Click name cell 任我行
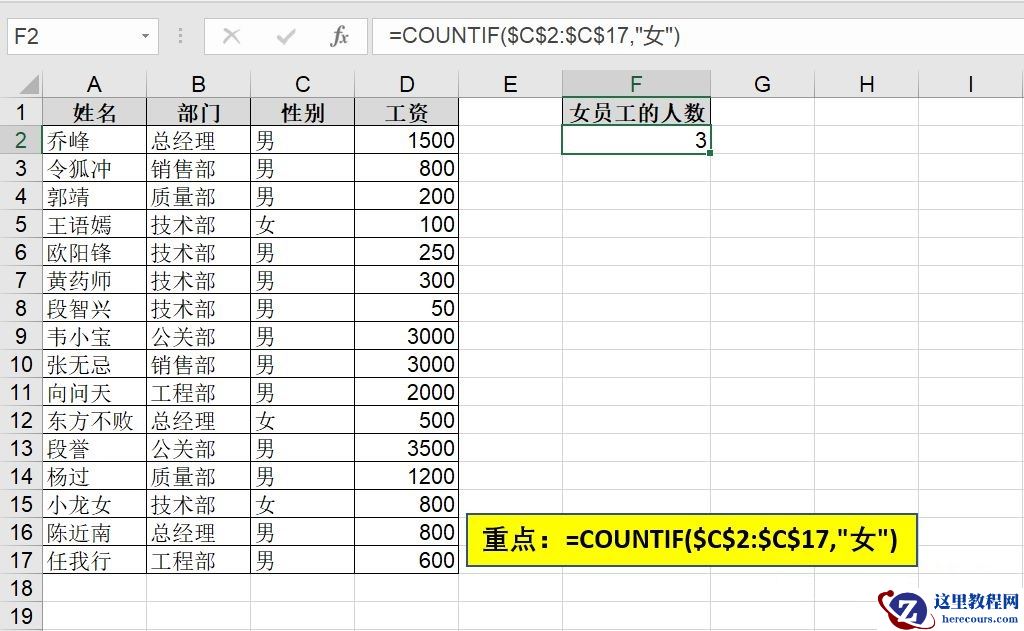Screen dimensions: 1024x631 pos(94,560)
